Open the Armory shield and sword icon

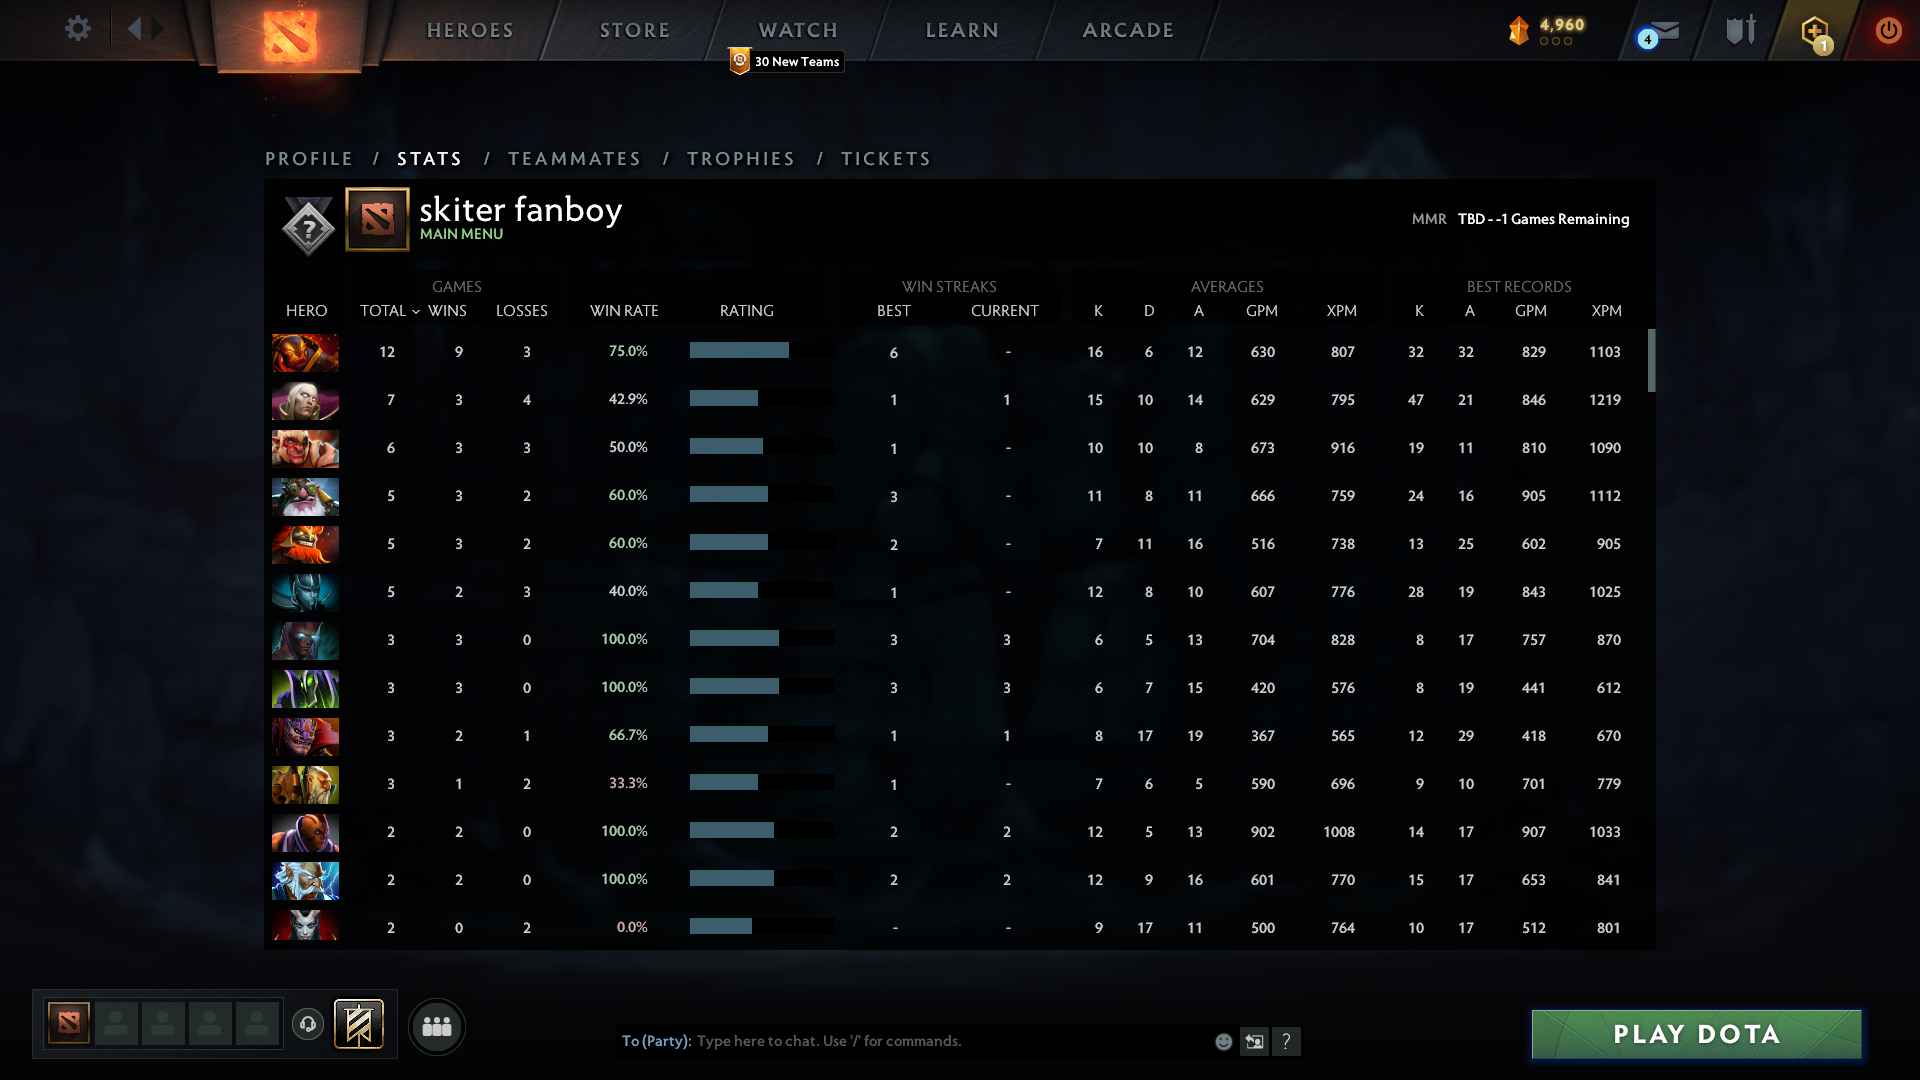click(1740, 29)
